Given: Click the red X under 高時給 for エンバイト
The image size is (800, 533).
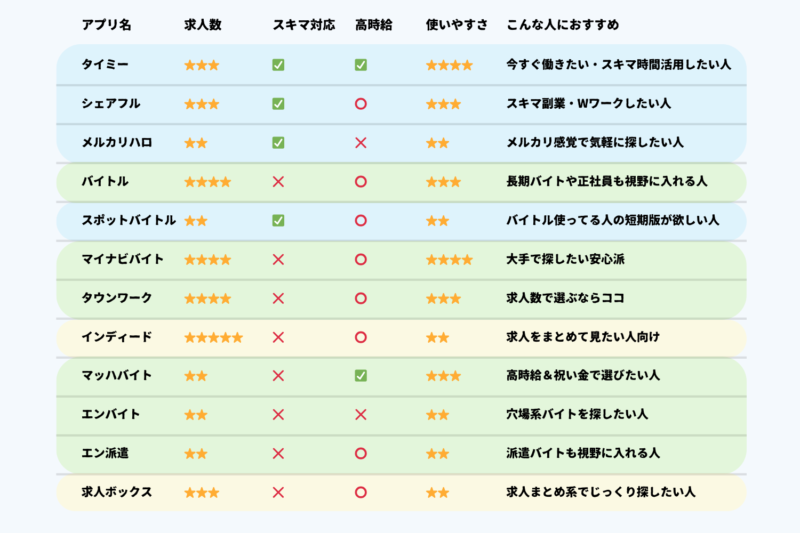Looking at the screenshot, I should pyautogui.click(x=361, y=415).
